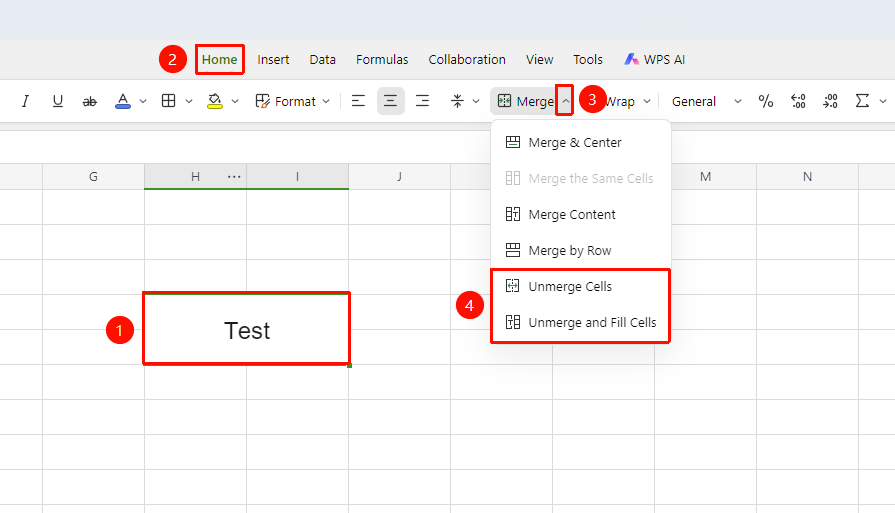Switch to the Home tab
This screenshot has height=513, width=895.
220,59
